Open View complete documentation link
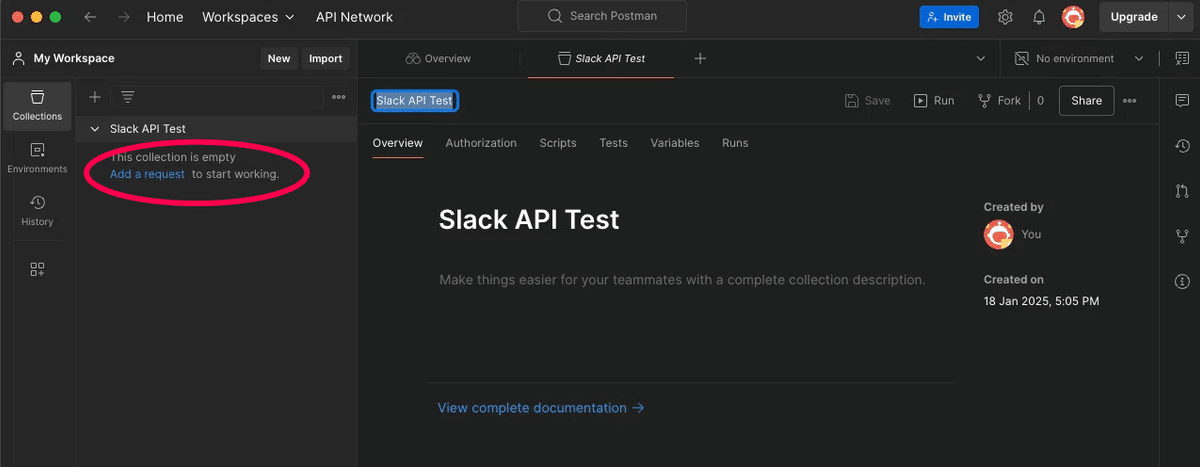 [541, 408]
